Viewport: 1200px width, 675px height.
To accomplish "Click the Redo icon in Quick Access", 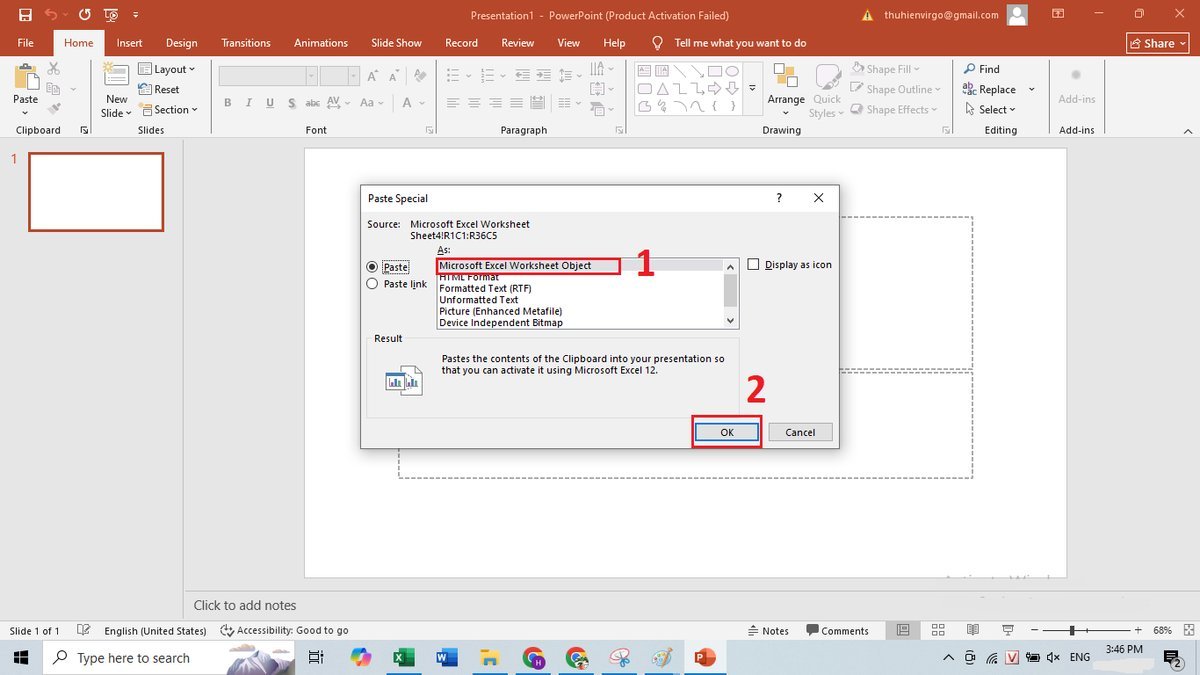I will [x=85, y=15].
